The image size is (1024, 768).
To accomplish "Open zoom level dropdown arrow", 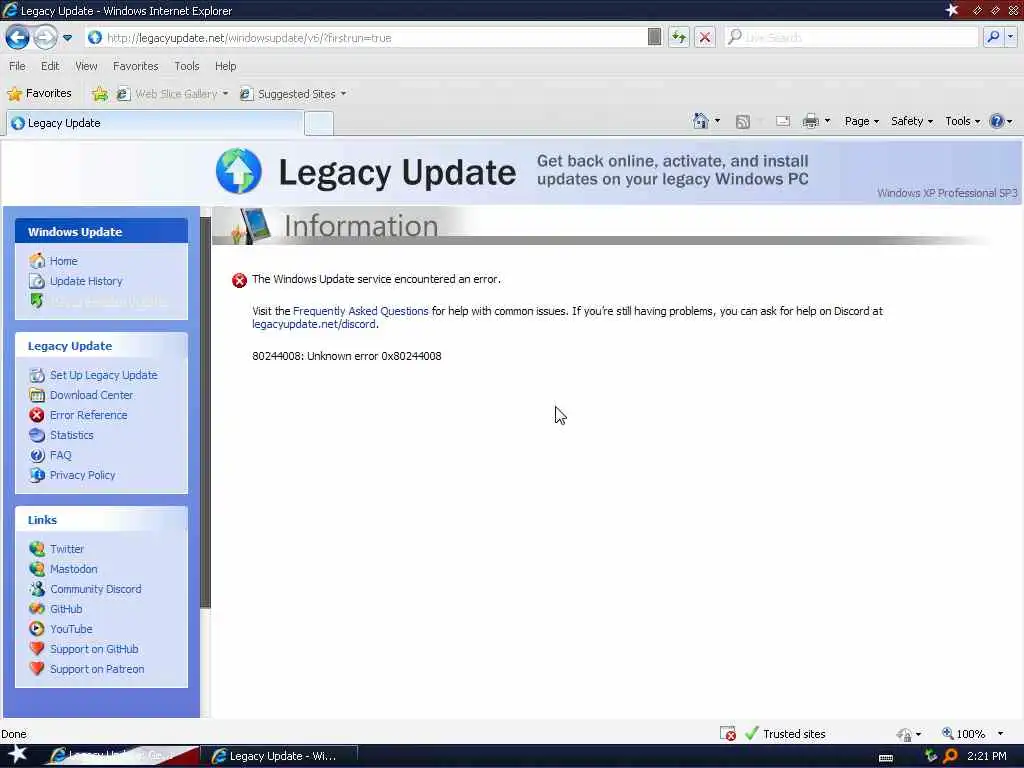I will (x=1000, y=734).
